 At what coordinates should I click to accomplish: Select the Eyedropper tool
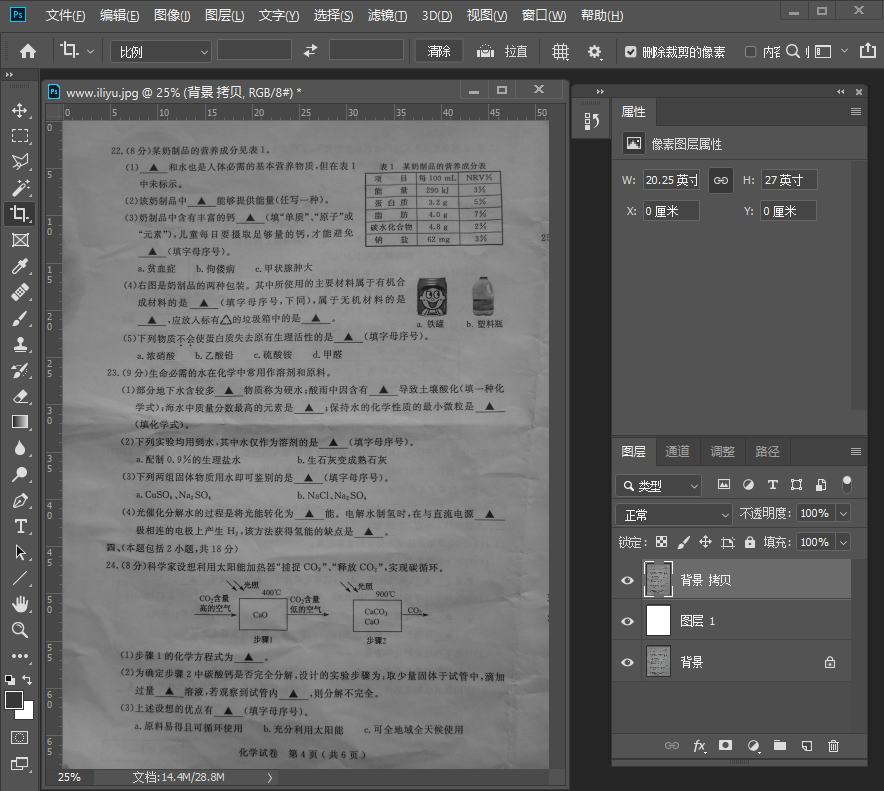pos(20,266)
